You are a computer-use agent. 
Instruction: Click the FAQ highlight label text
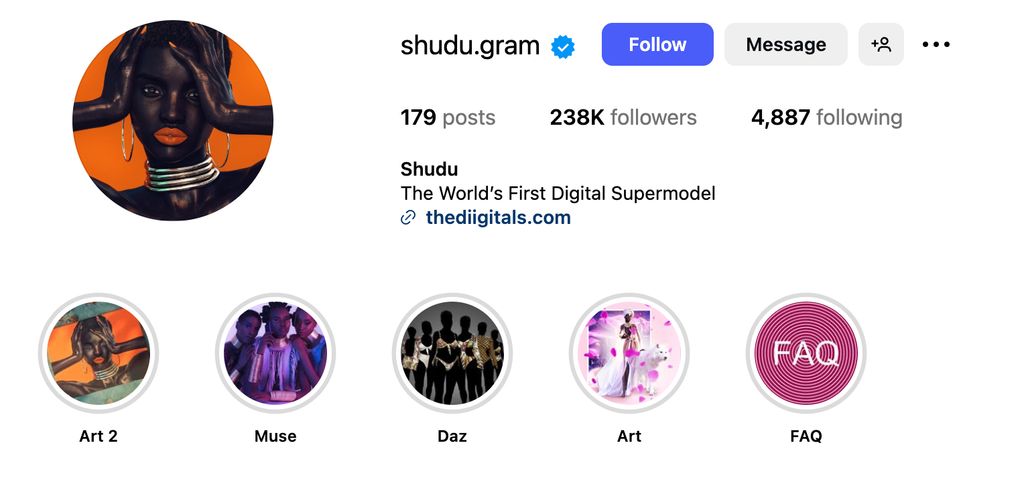(x=806, y=436)
